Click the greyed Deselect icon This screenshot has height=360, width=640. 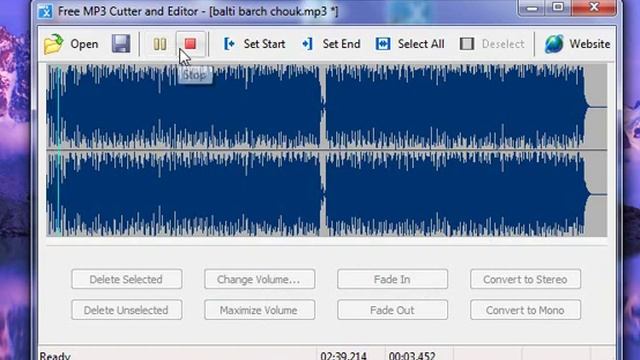467,44
